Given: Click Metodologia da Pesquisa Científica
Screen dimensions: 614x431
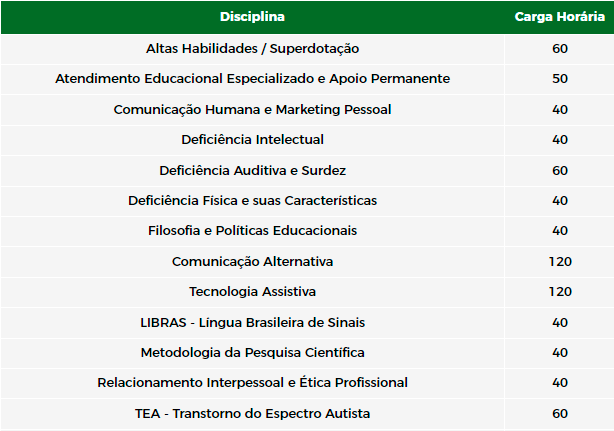Looking at the screenshot, I should pyautogui.click(x=253, y=353).
